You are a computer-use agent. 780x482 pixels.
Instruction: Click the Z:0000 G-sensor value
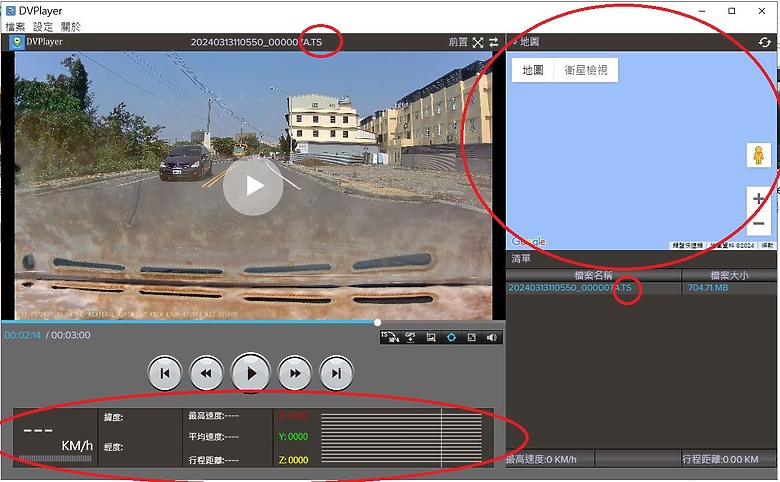(293, 460)
